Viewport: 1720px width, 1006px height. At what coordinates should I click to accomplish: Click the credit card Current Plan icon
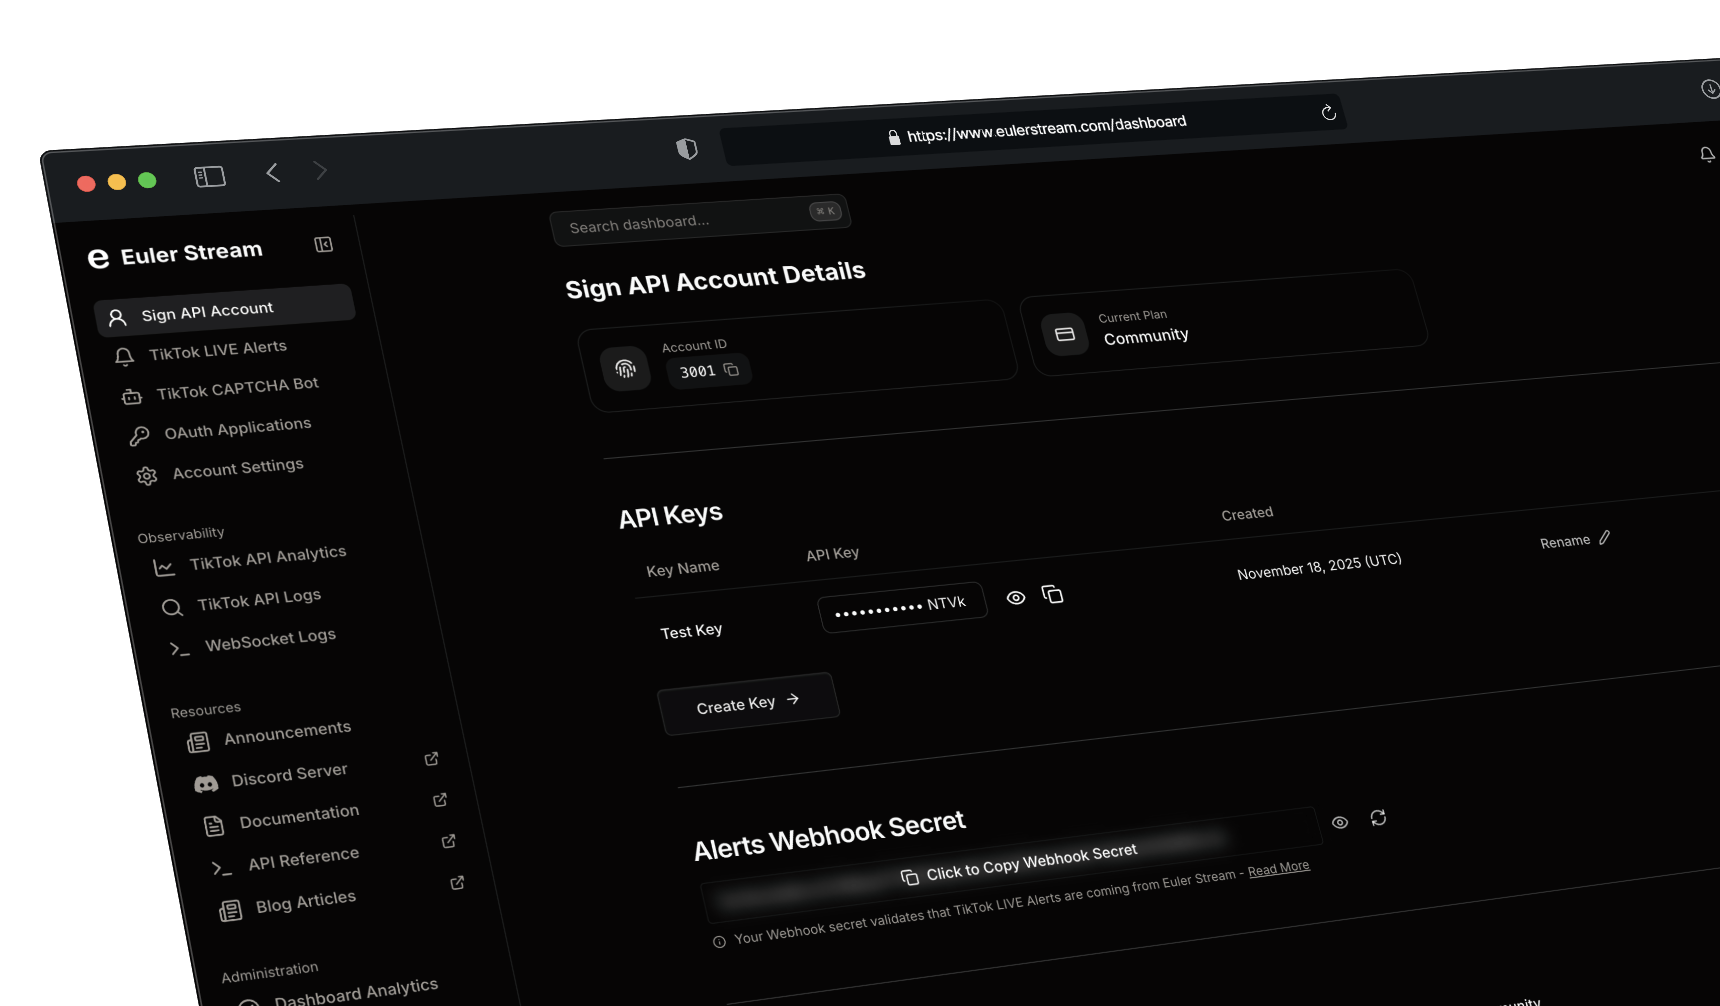[1065, 334]
